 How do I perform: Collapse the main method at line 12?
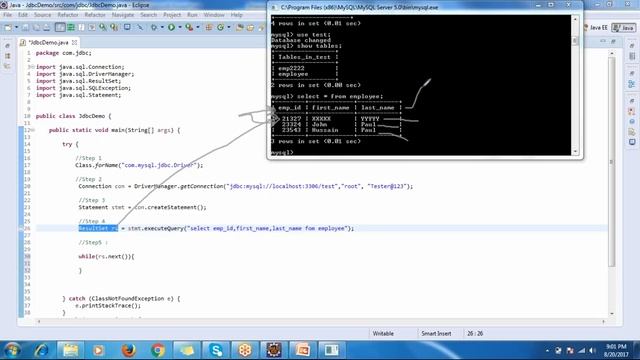click(x=33, y=130)
